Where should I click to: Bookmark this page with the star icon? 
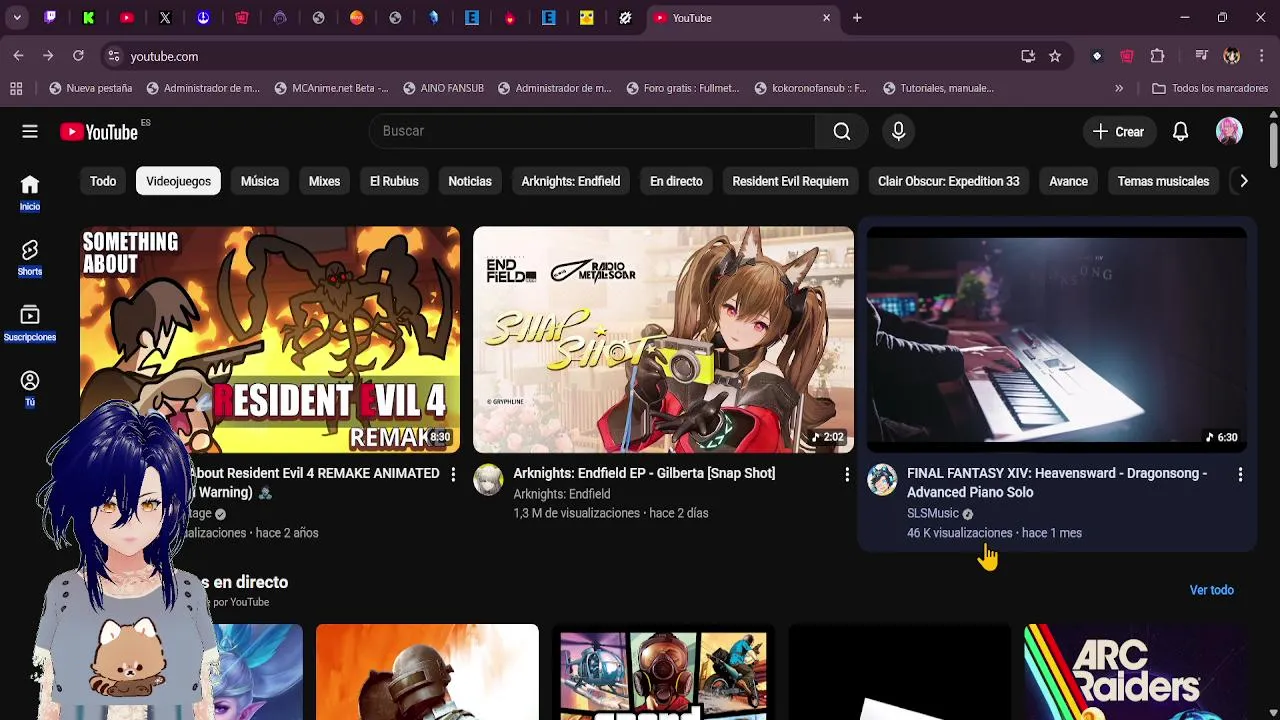pos(1055,56)
